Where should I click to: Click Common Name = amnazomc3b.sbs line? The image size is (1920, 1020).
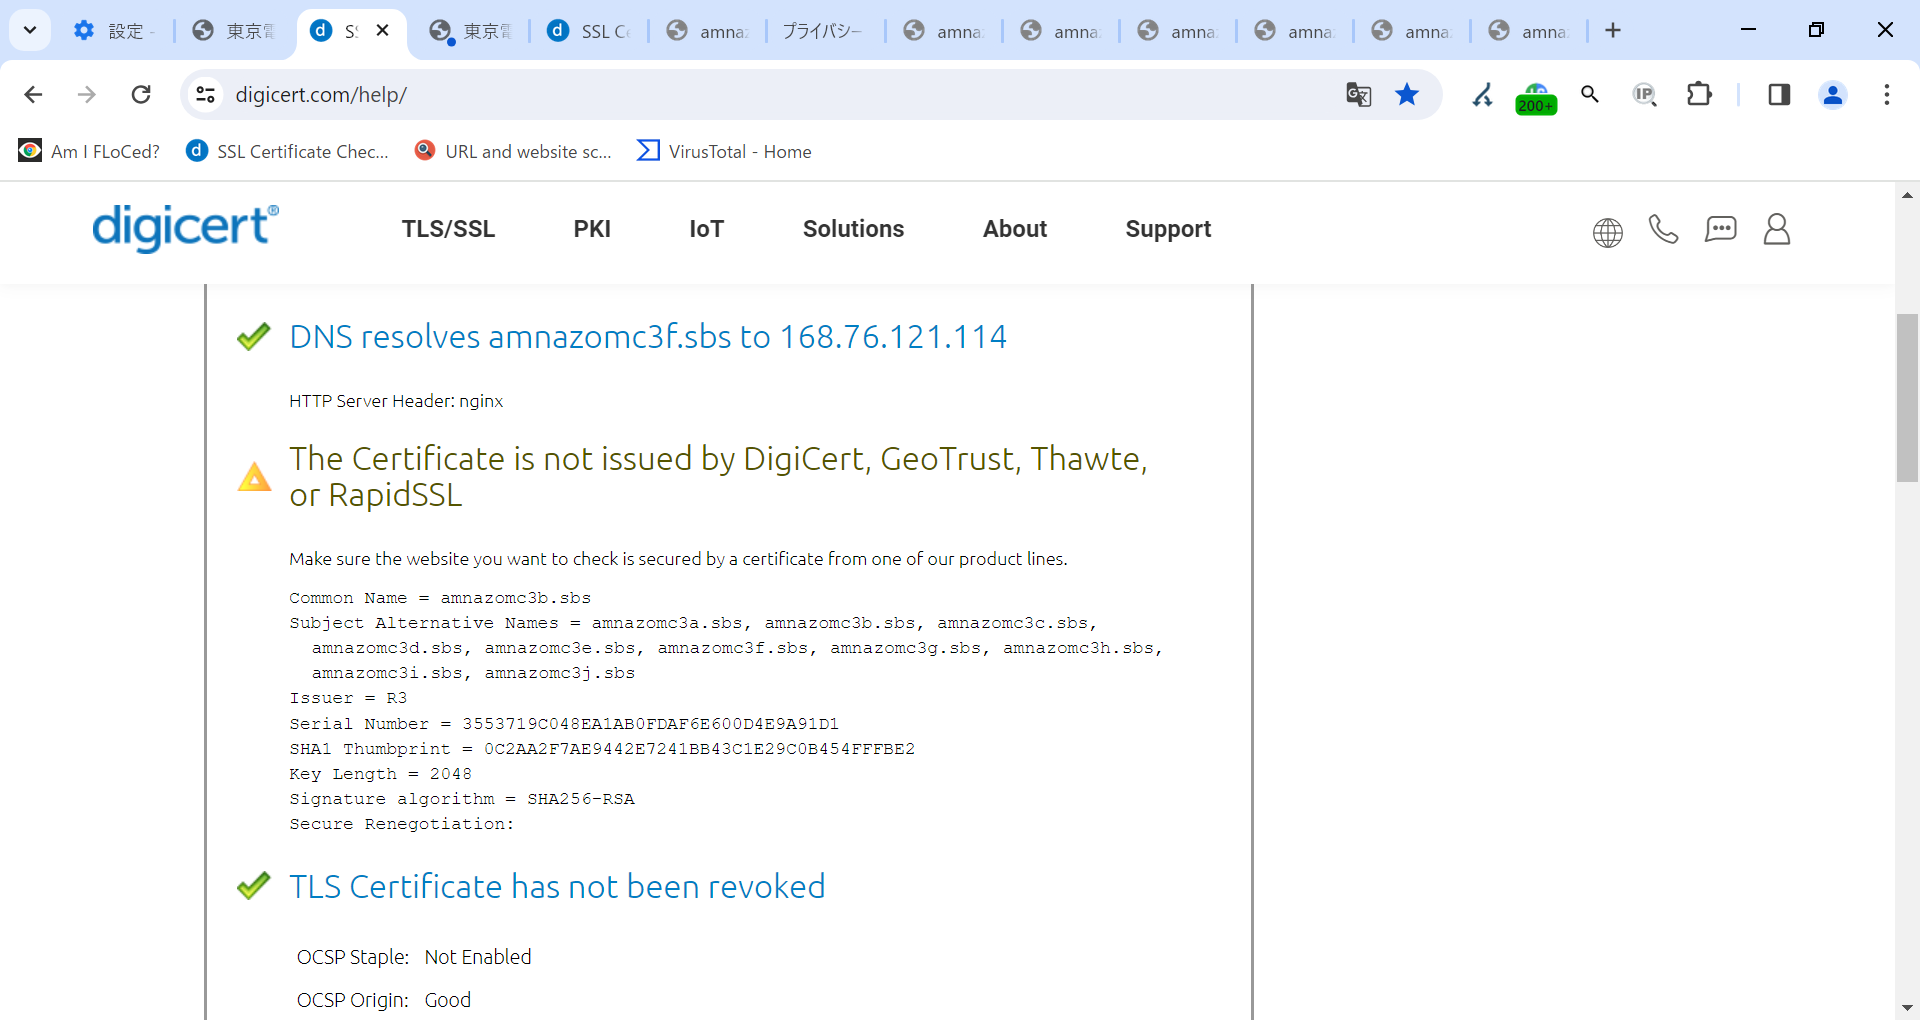tap(440, 598)
